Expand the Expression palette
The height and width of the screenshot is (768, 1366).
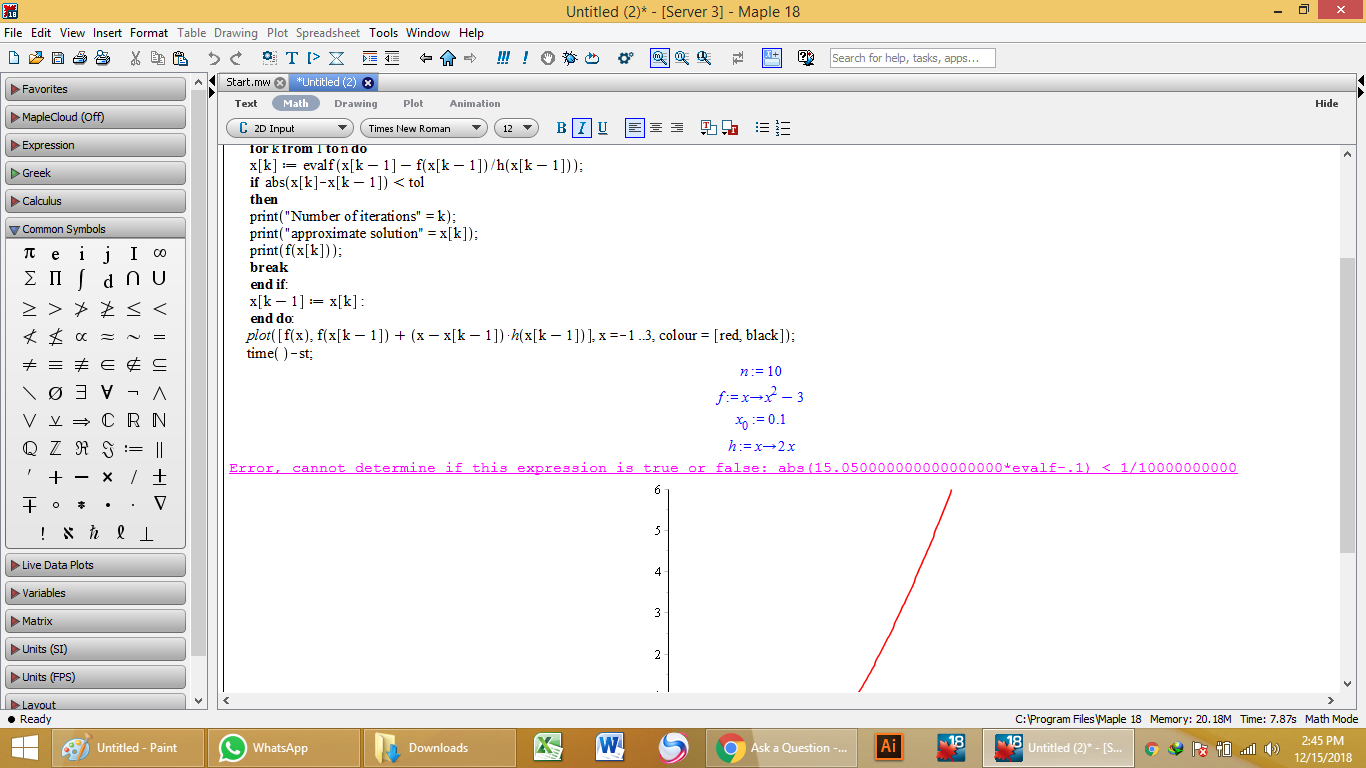pyautogui.click(x=95, y=145)
